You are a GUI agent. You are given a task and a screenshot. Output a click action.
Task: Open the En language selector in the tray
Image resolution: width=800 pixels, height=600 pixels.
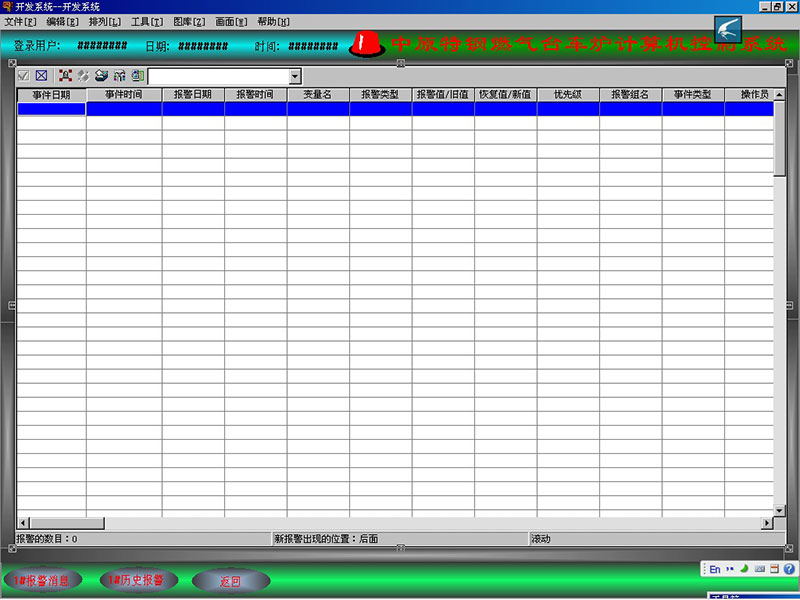(715, 568)
